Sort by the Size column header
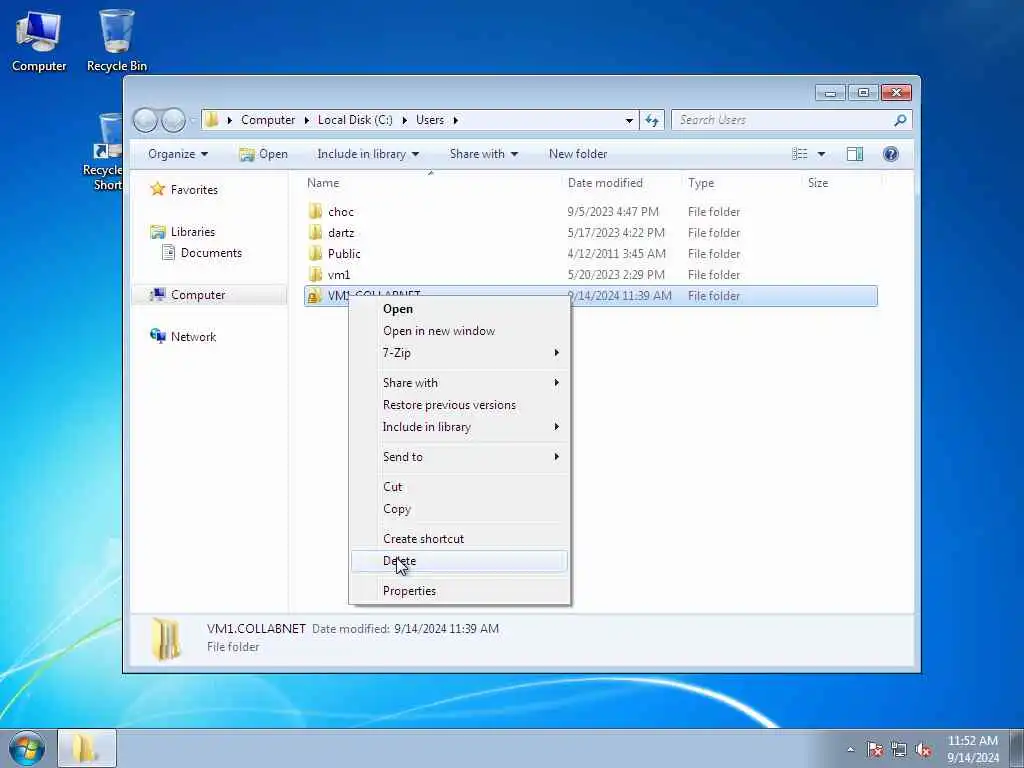Image resolution: width=1024 pixels, height=768 pixels. [842, 184]
